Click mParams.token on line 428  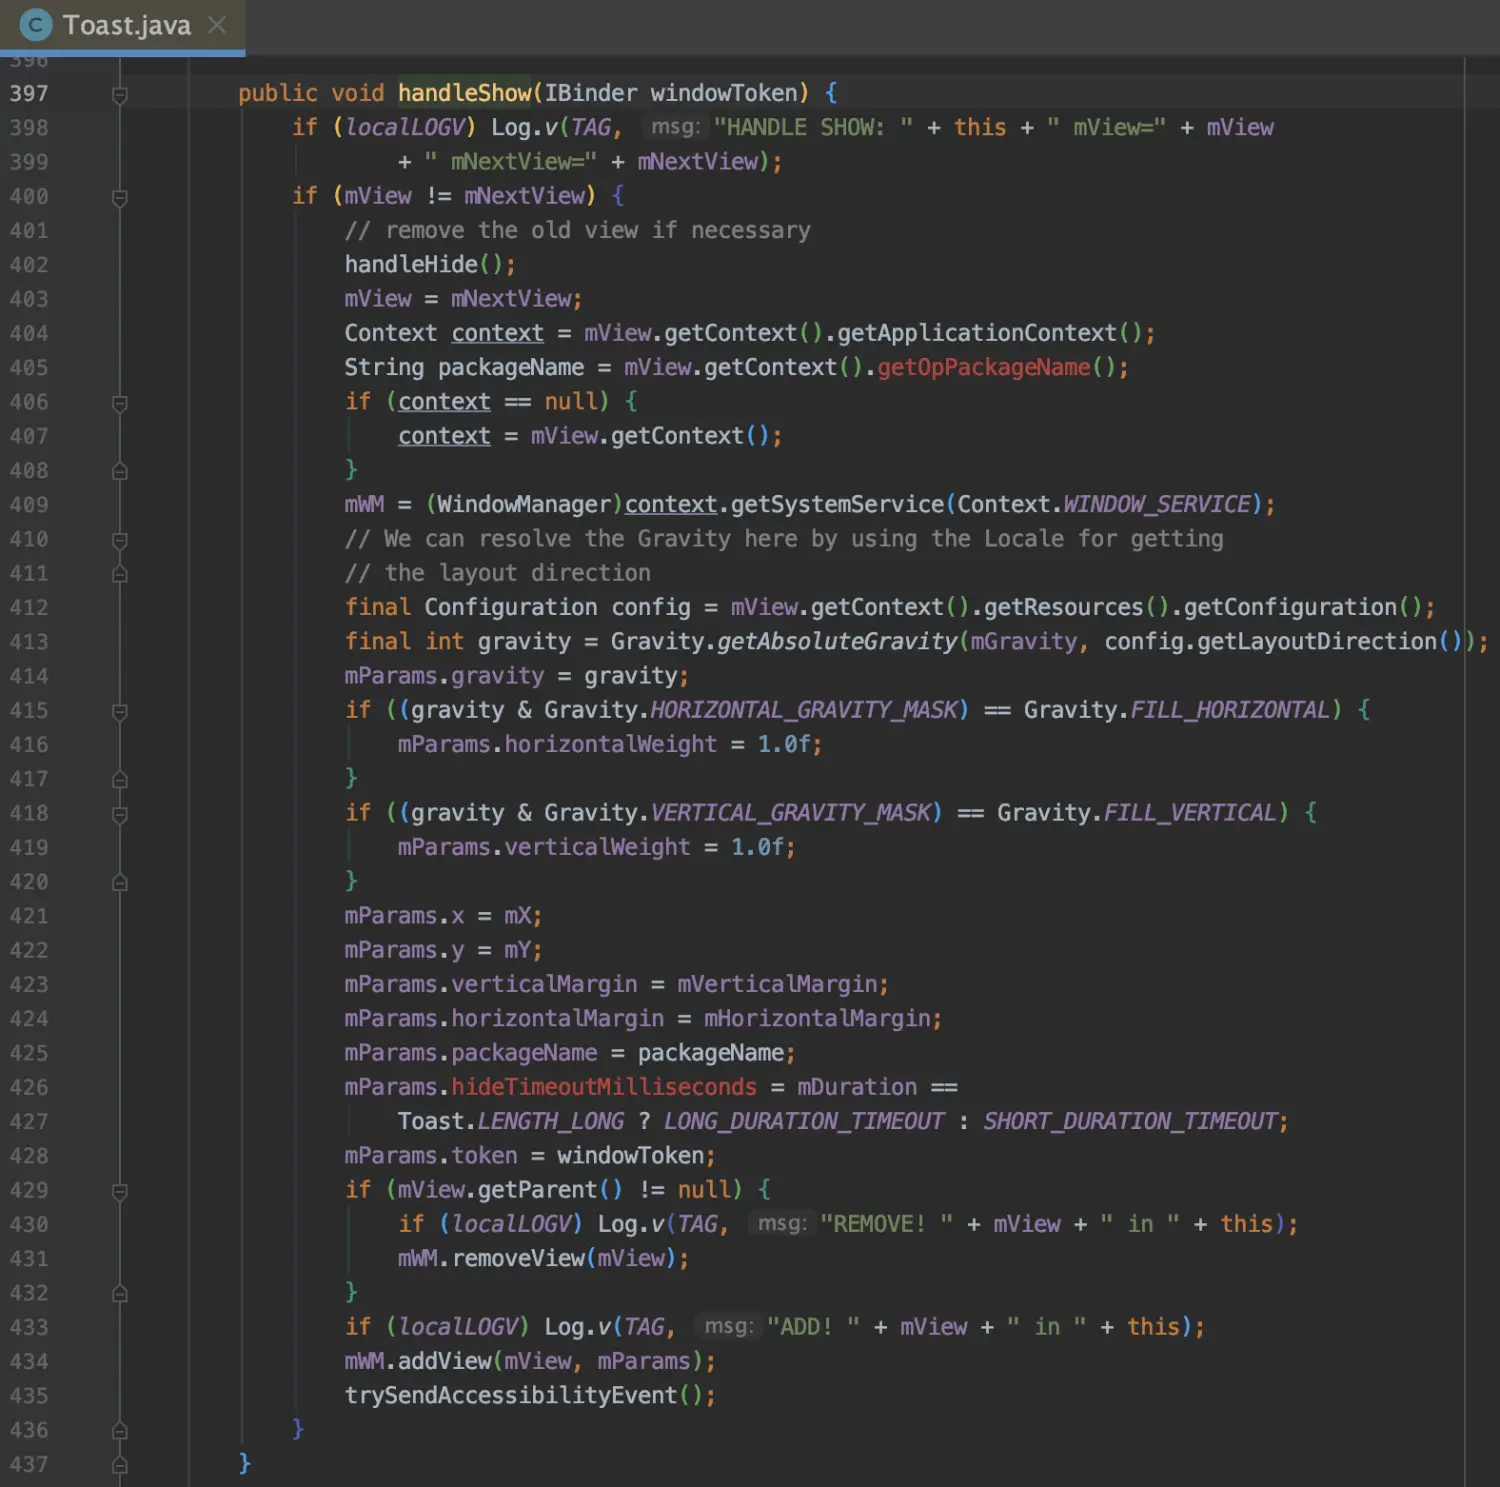[431, 1156]
